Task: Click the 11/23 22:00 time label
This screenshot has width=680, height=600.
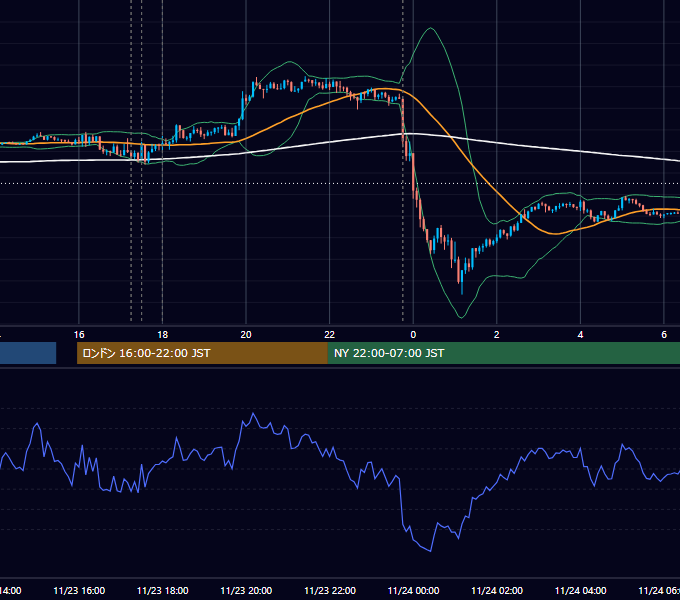Action: pyautogui.click(x=330, y=590)
